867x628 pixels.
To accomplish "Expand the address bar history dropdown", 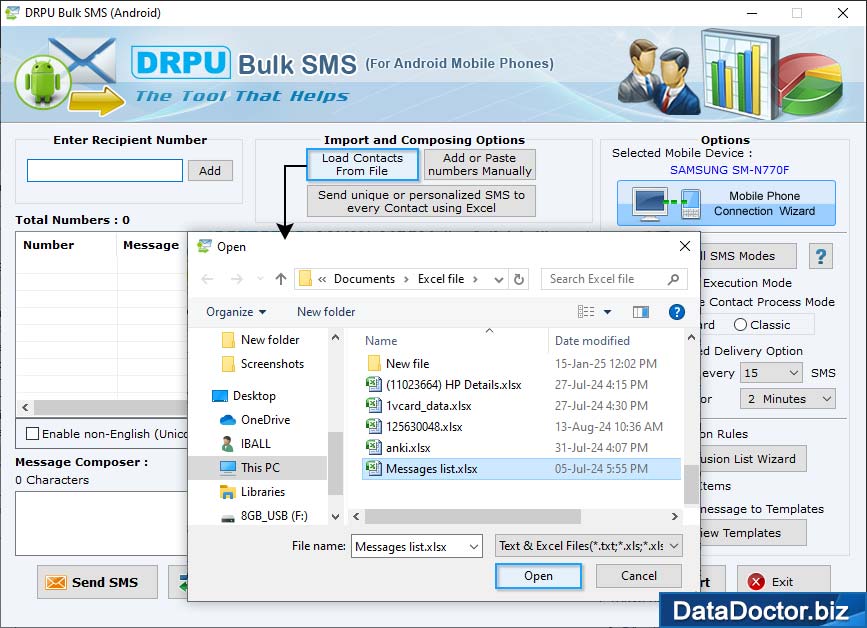I will [498, 280].
